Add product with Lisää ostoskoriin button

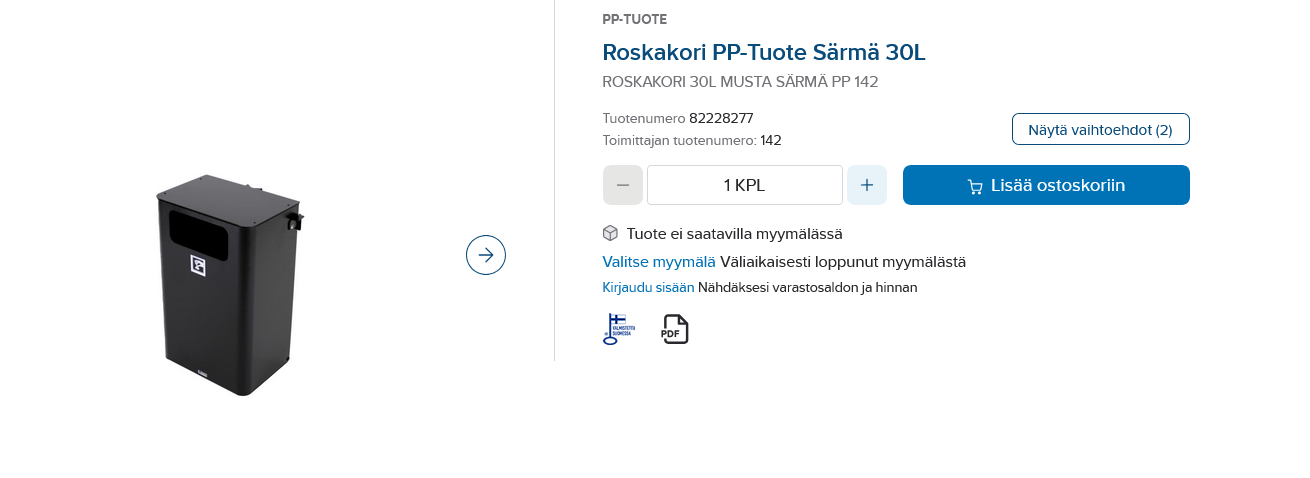tap(1046, 185)
